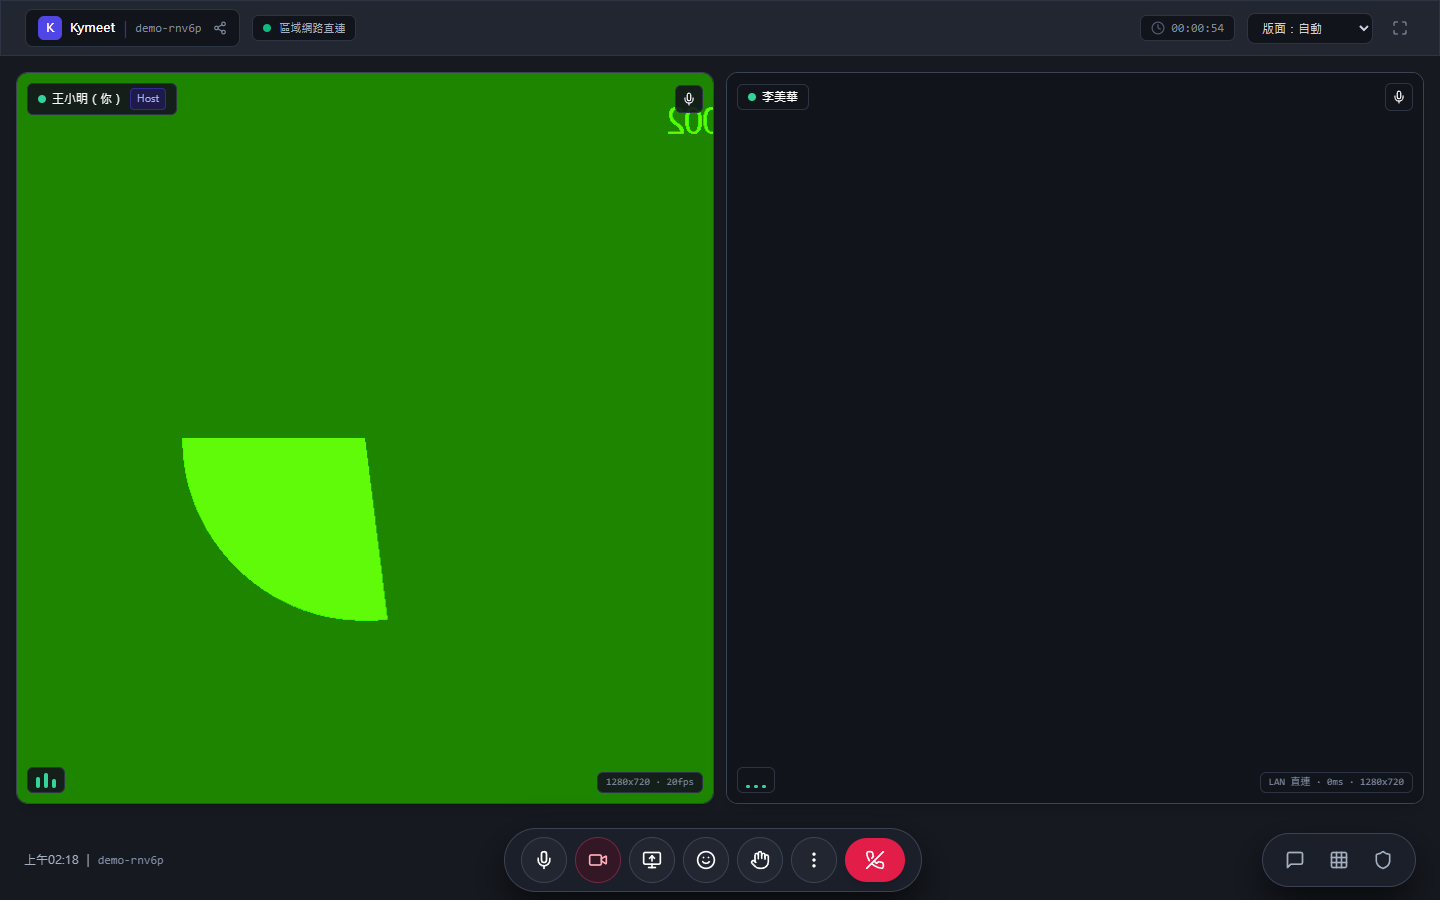The image size is (1440, 900).
Task: Click the LAN 直連 stats label
Action: [x=1336, y=782]
